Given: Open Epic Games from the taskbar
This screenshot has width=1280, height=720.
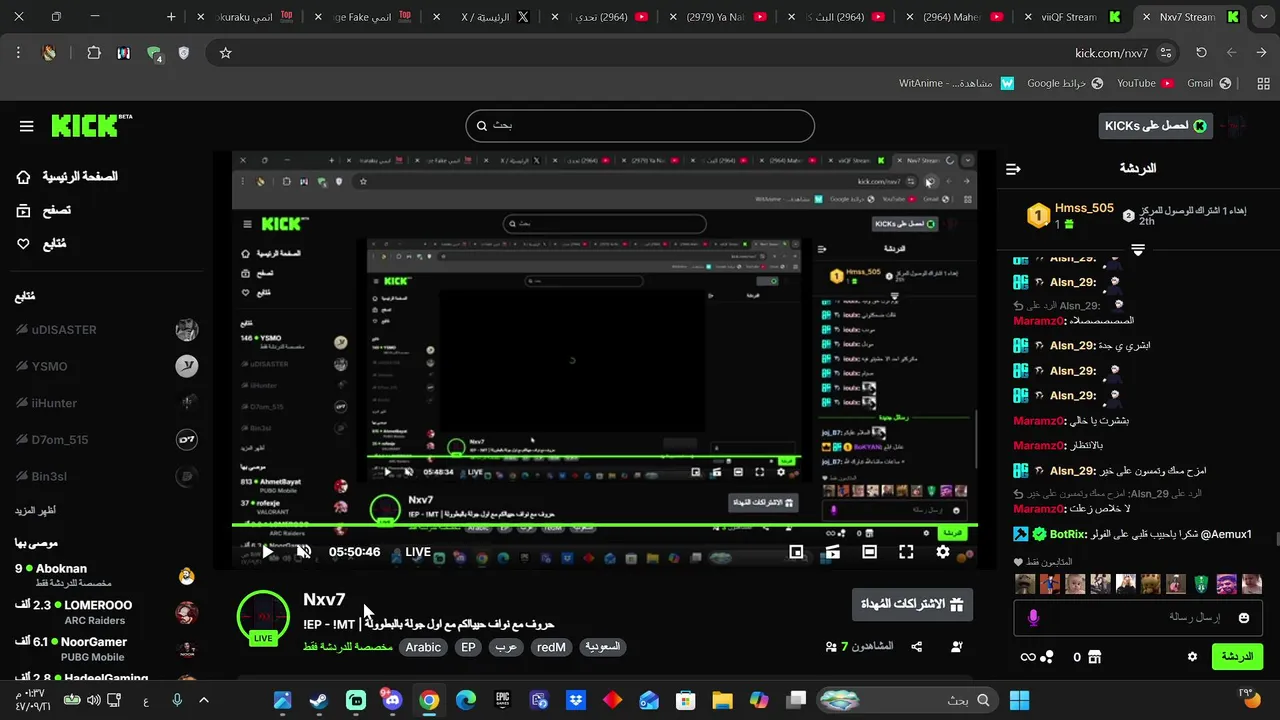Looking at the screenshot, I should tap(502, 700).
